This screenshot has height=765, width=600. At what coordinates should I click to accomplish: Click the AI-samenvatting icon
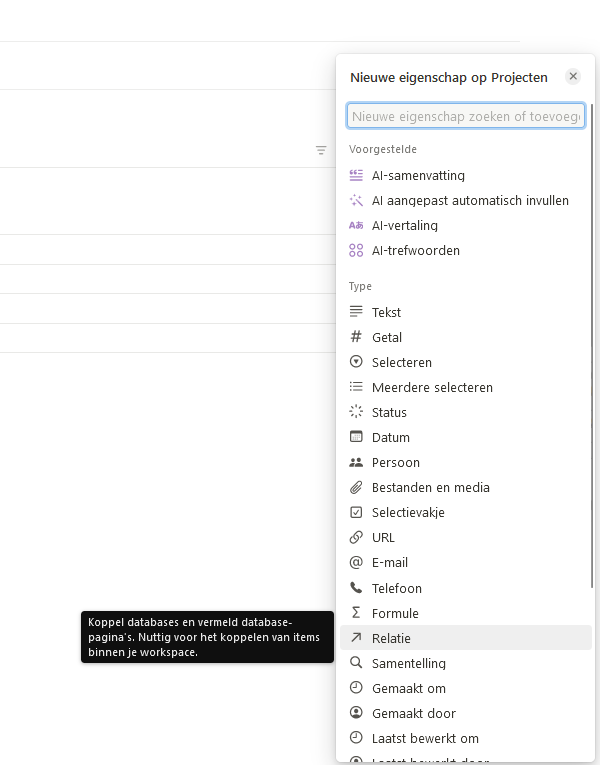[x=356, y=175]
